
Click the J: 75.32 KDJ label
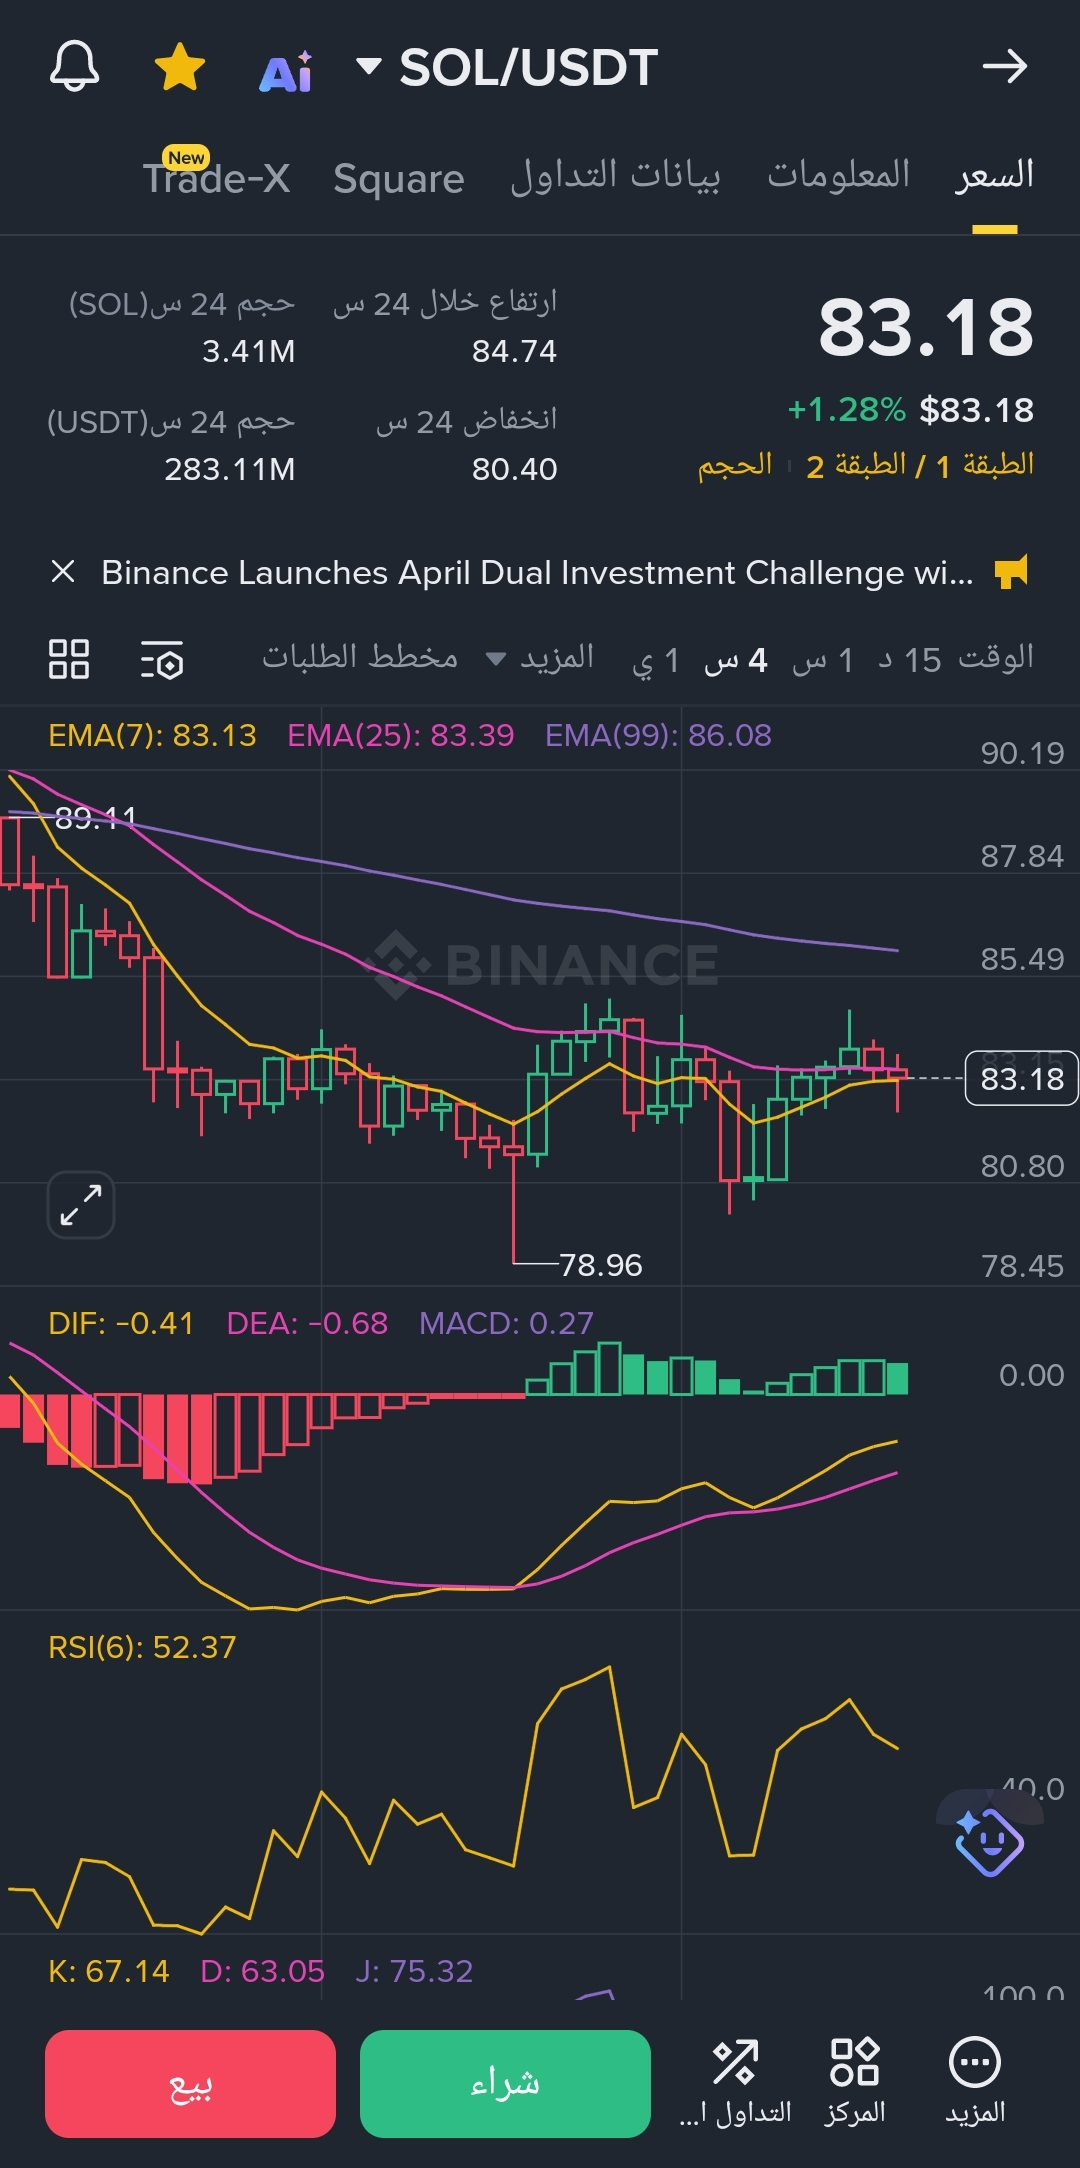(x=414, y=1972)
